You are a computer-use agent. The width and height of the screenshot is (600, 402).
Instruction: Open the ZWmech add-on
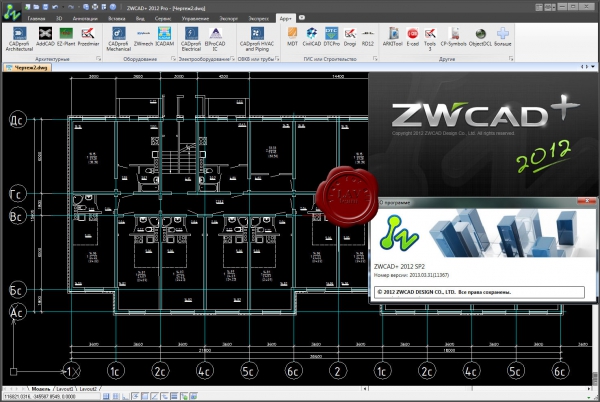pos(143,37)
